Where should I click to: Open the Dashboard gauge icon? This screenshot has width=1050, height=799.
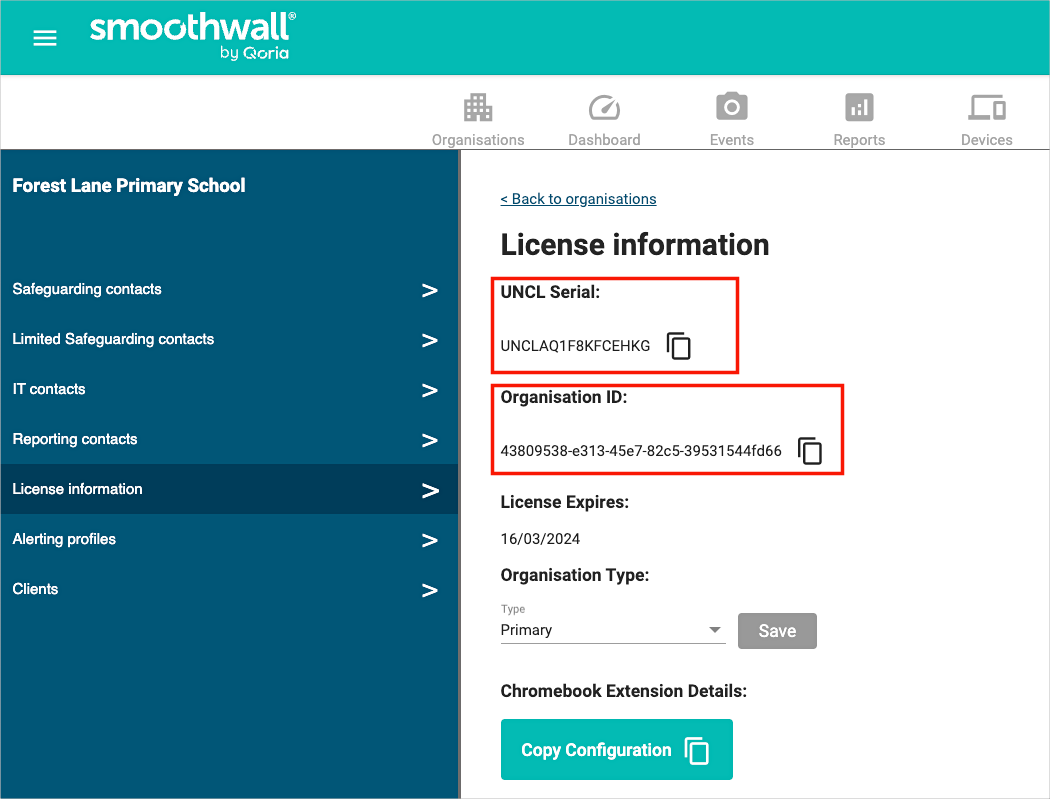604,108
